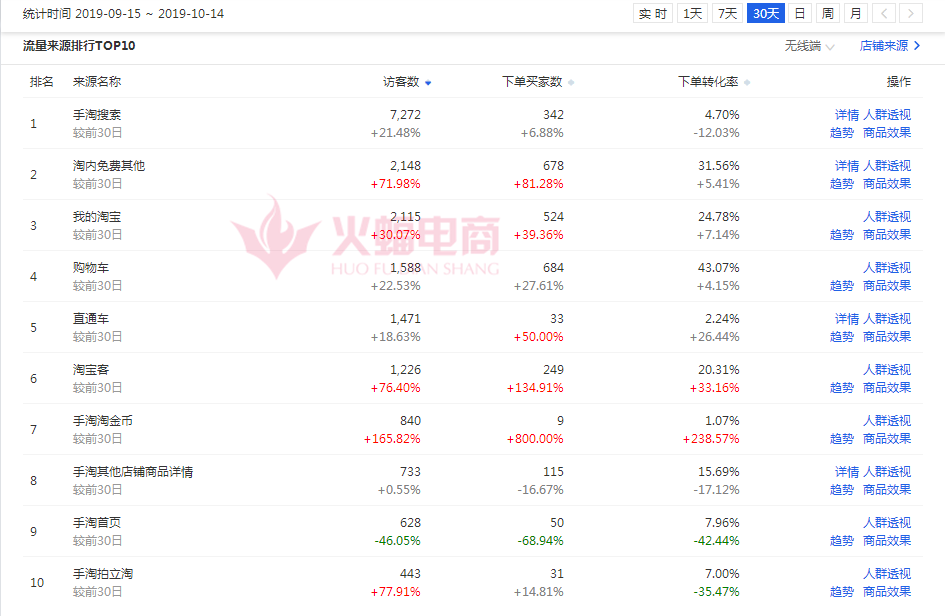View 趋势 for 淘宝客
This screenshot has width=945, height=616.
[842, 388]
